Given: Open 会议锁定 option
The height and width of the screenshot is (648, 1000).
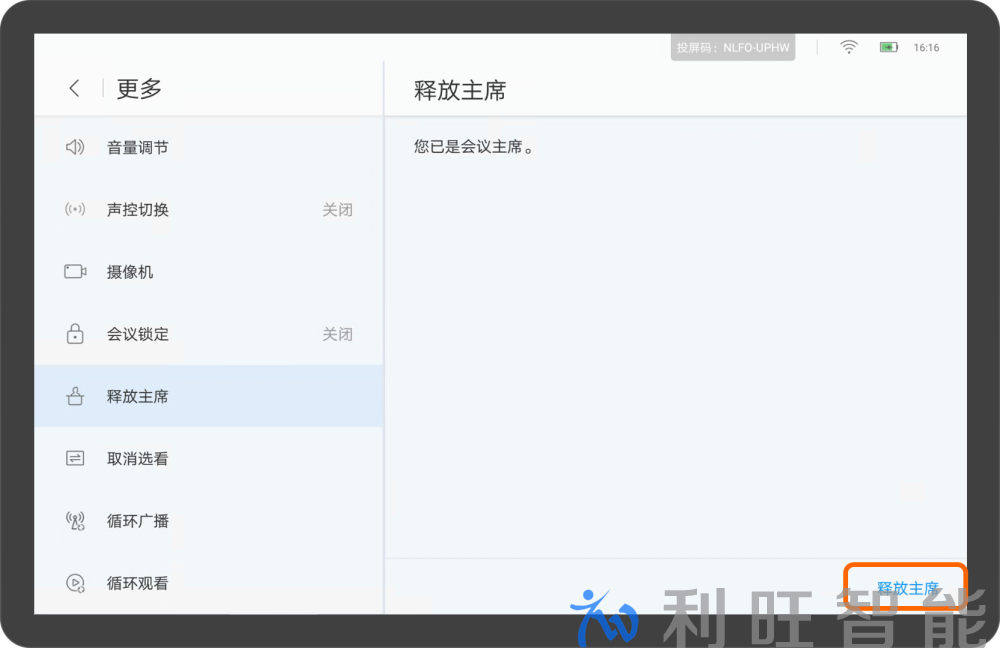Looking at the screenshot, I should point(209,334).
